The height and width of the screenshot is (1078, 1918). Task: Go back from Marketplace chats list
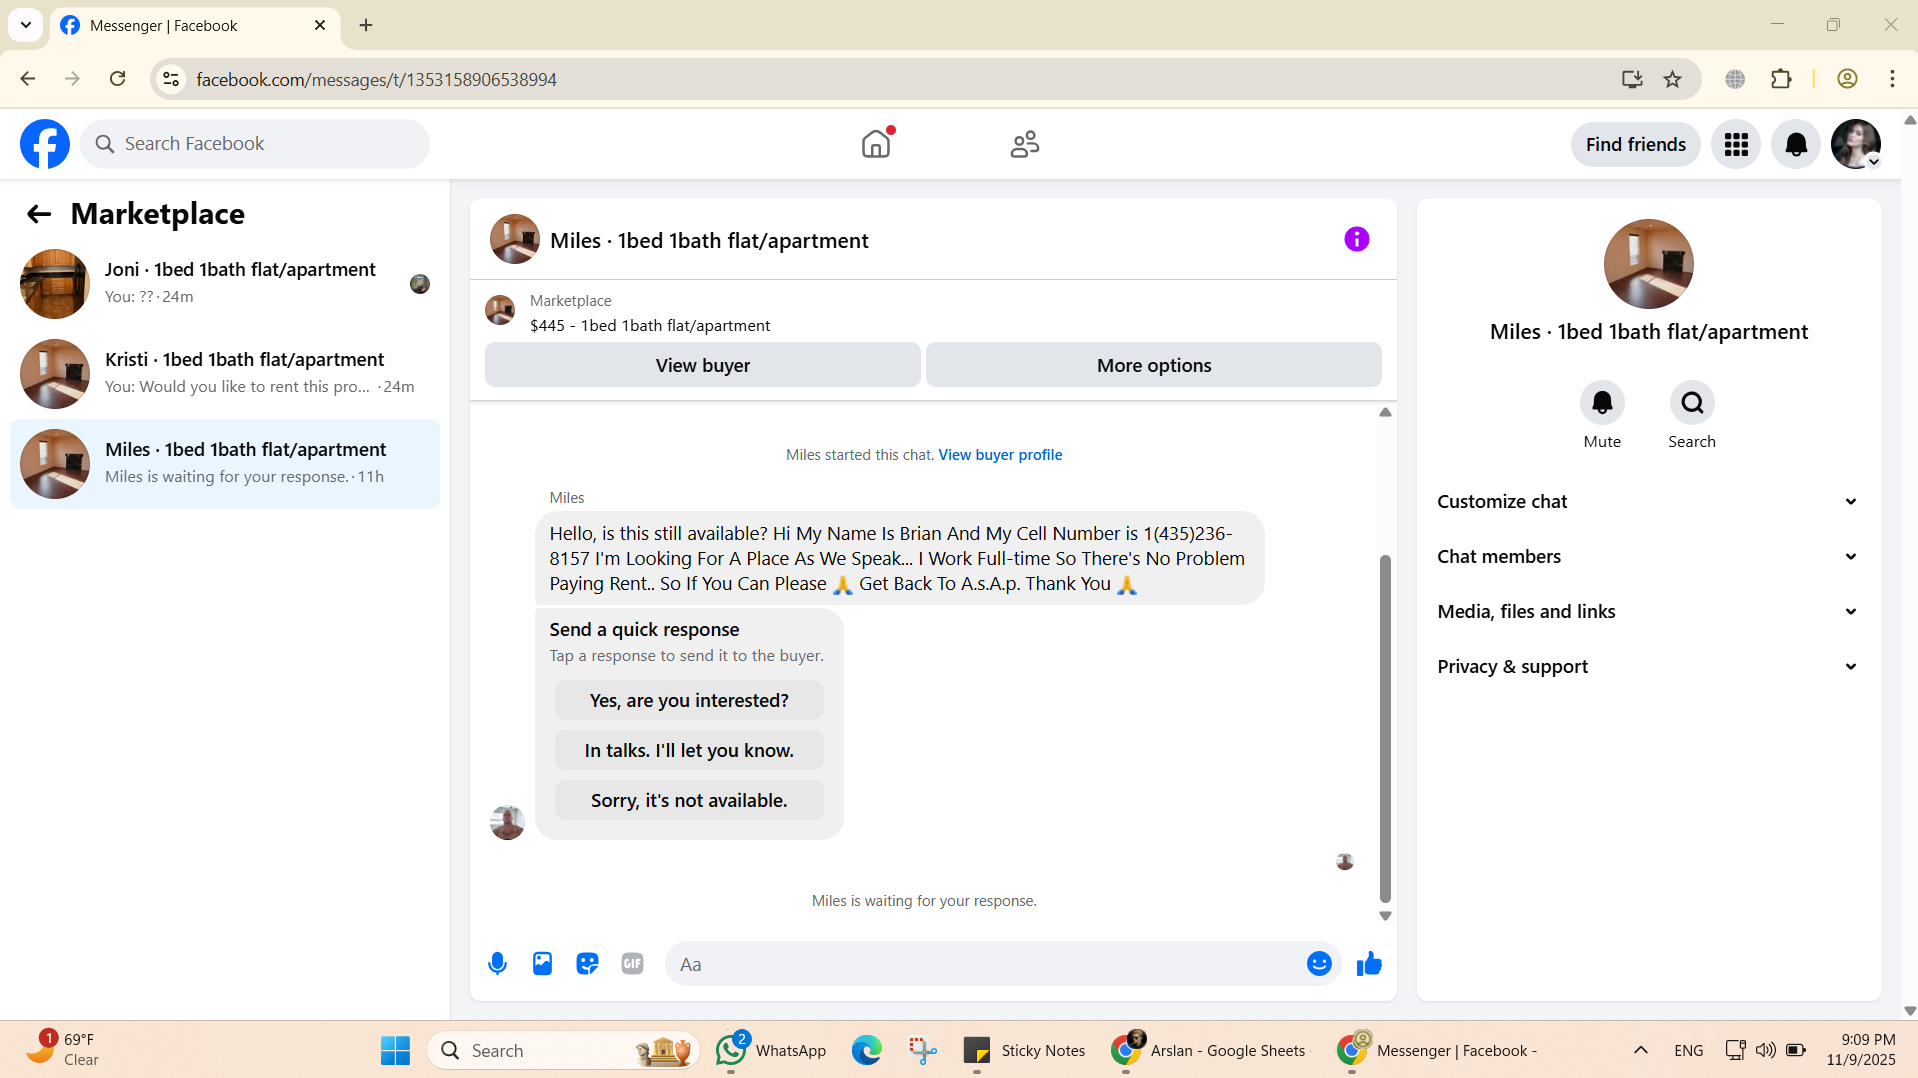[39, 214]
